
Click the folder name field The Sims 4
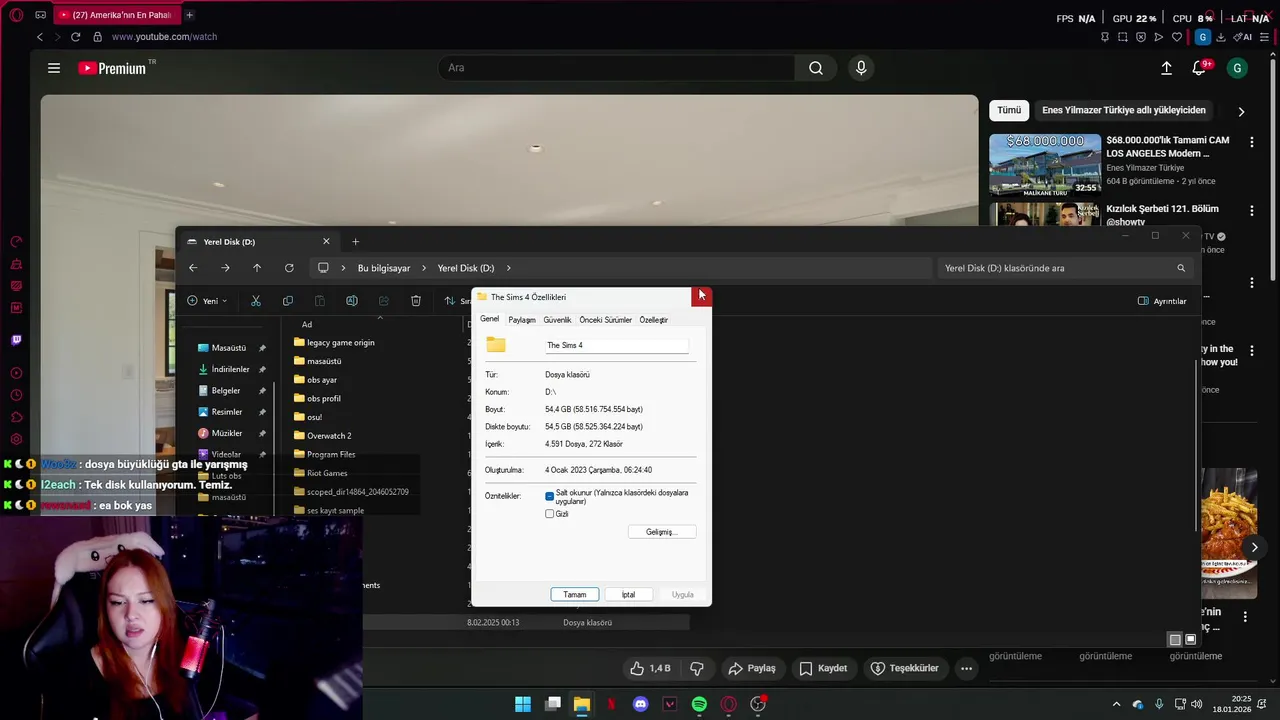(x=617, y=345)
